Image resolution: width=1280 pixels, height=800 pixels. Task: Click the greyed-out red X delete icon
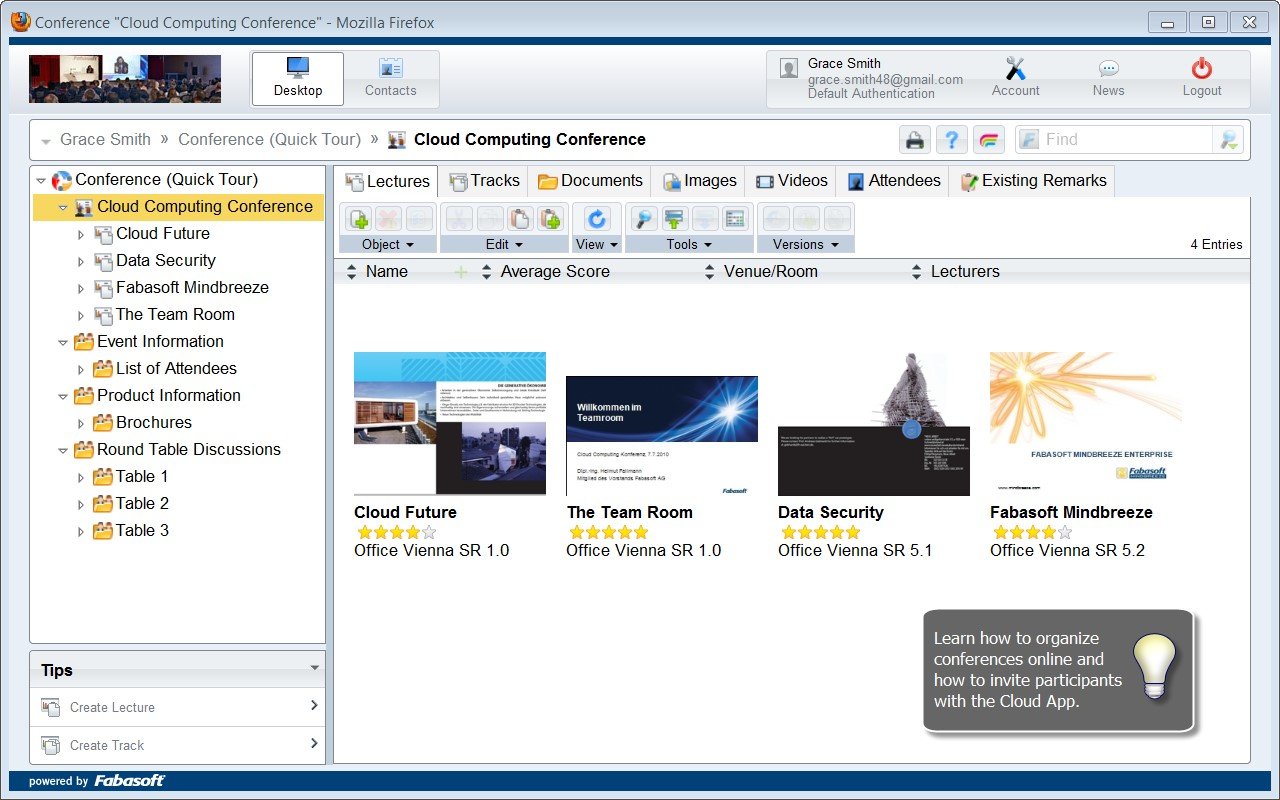coord(388,218)
